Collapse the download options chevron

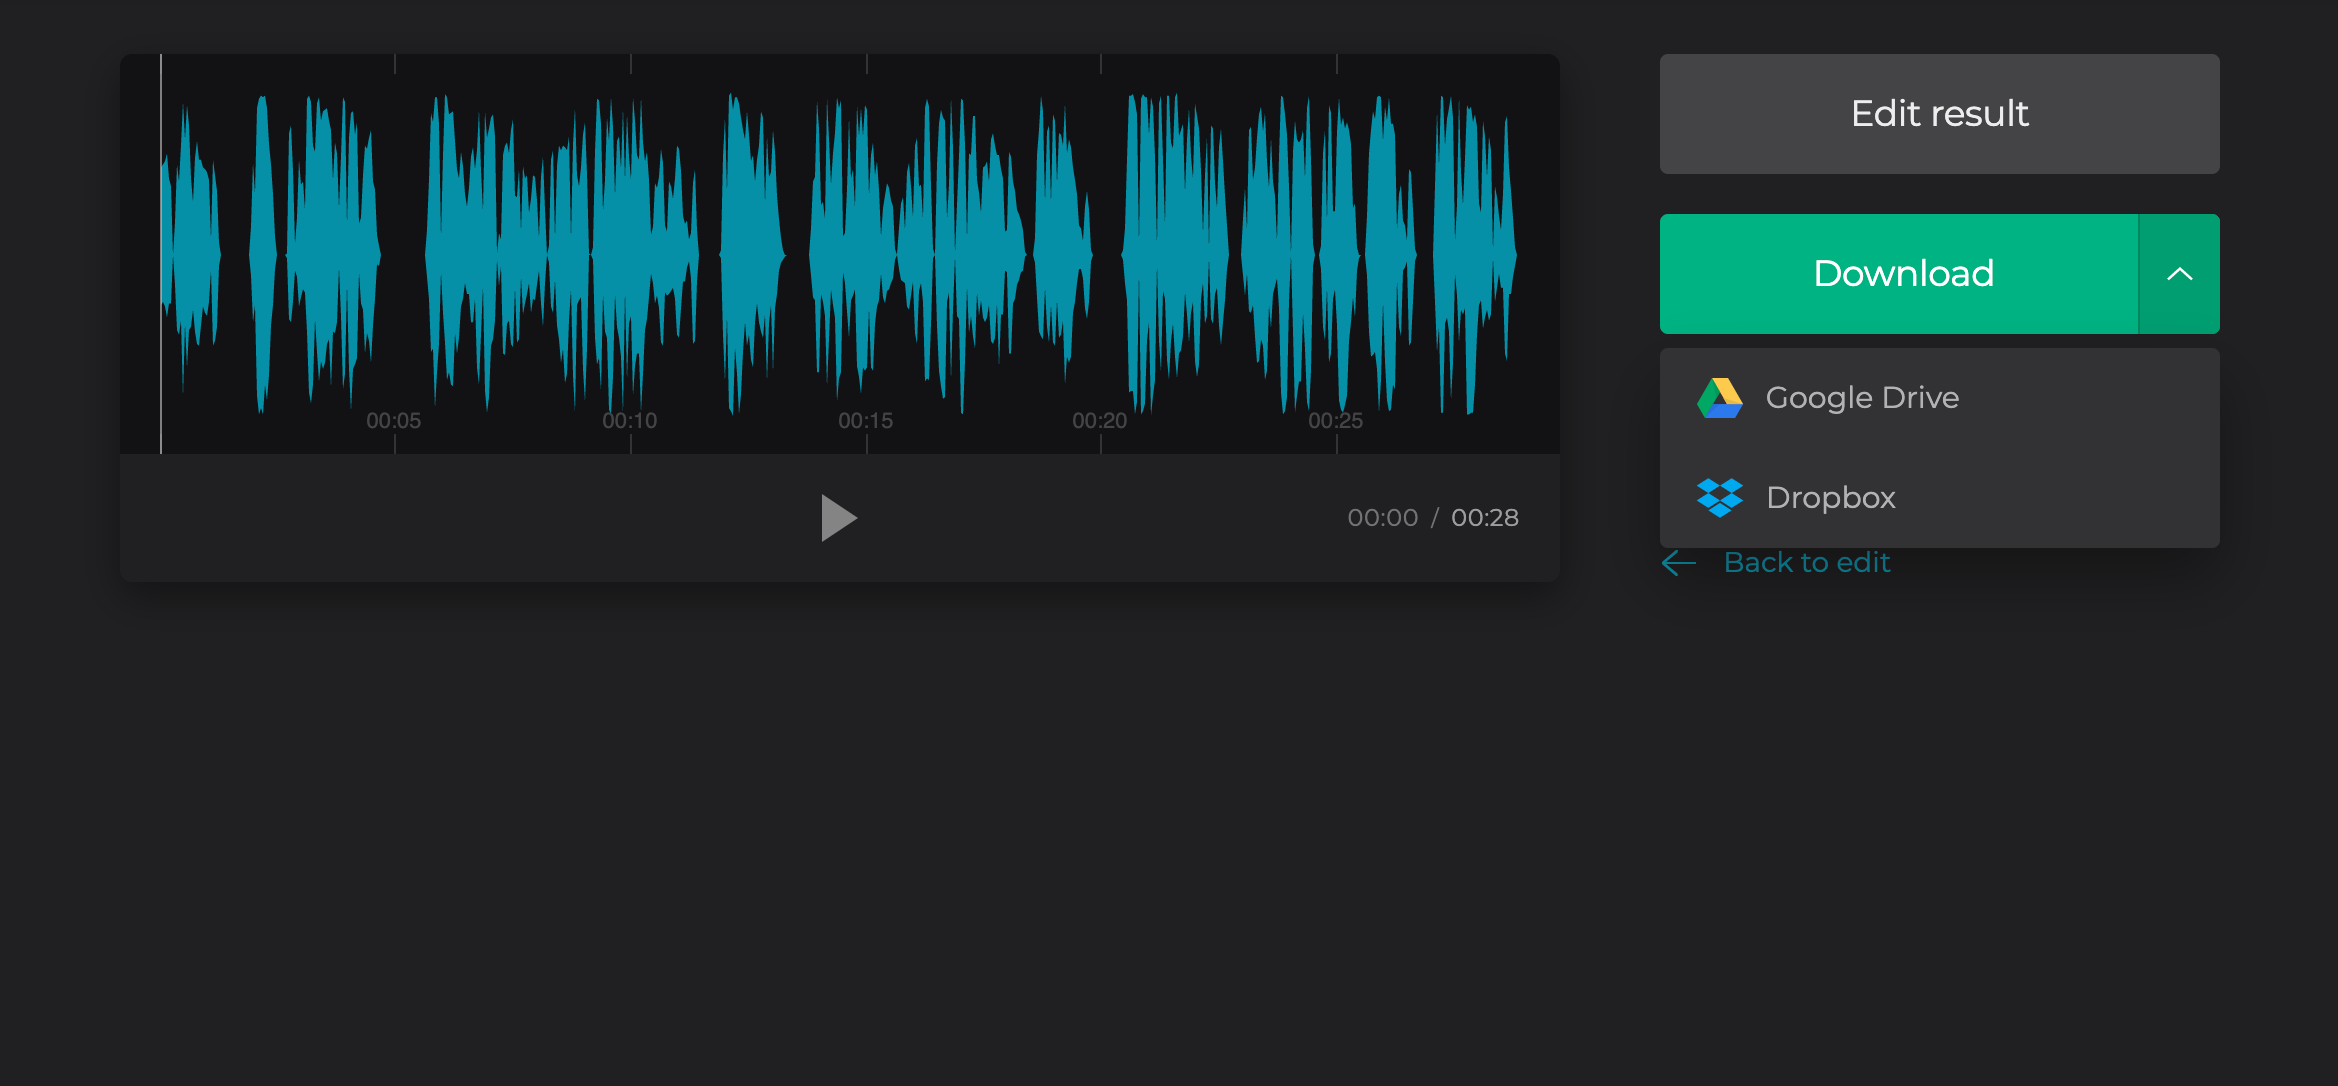(x=2179, y=274)
